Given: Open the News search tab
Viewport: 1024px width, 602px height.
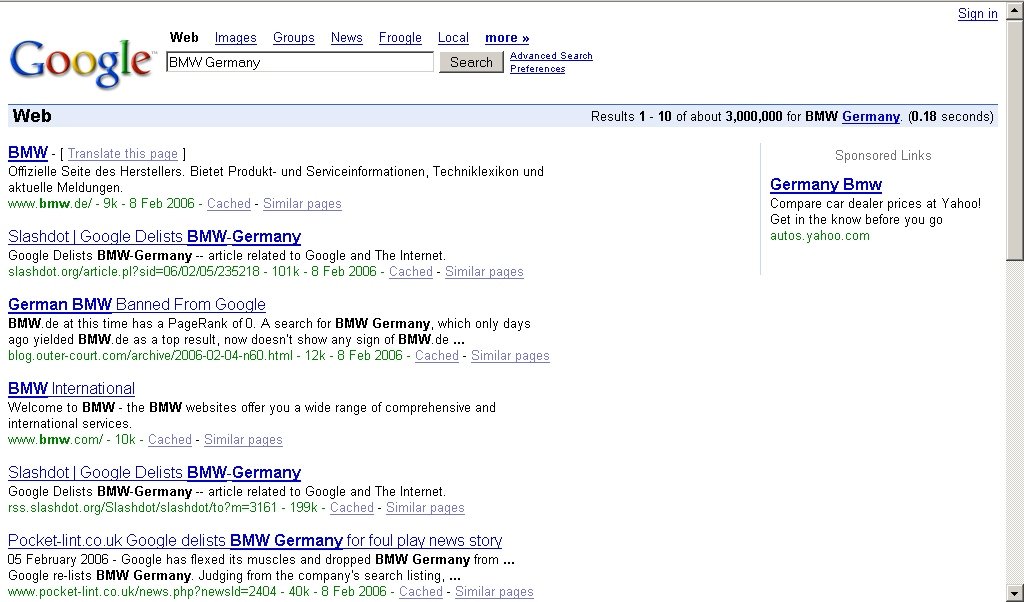Looking at the screenshot, I should [x=347, y=38].
